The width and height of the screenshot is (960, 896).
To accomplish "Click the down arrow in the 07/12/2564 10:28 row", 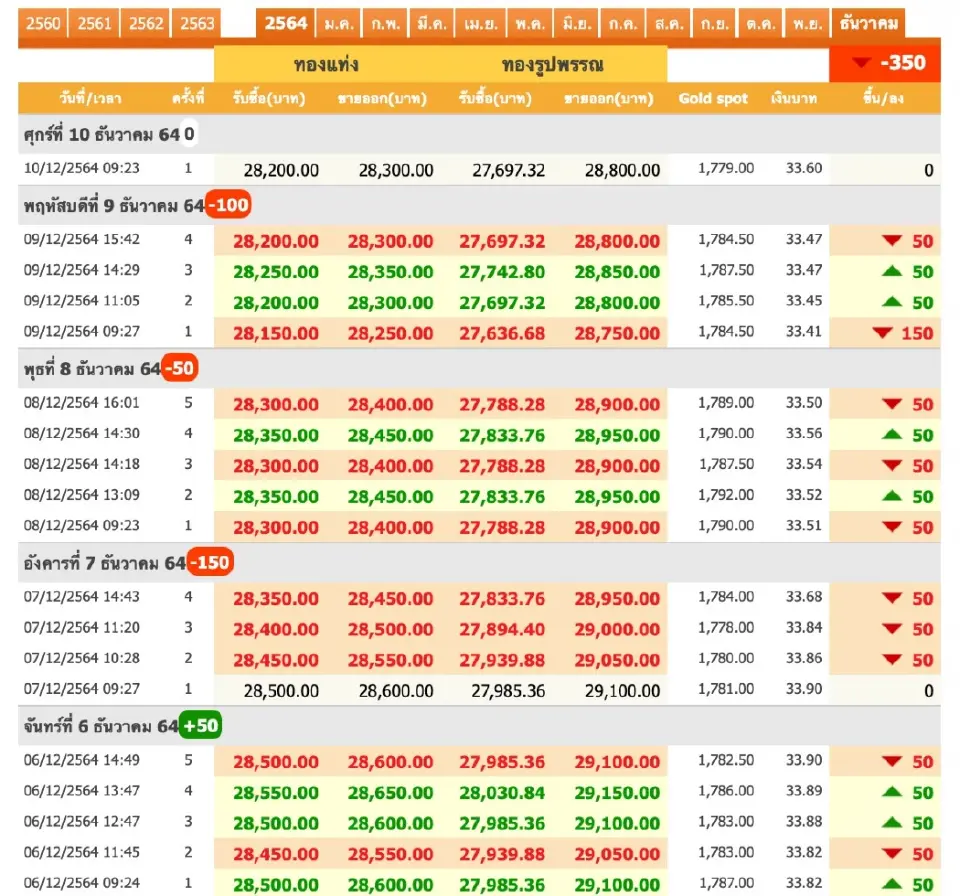I will 892,660.
